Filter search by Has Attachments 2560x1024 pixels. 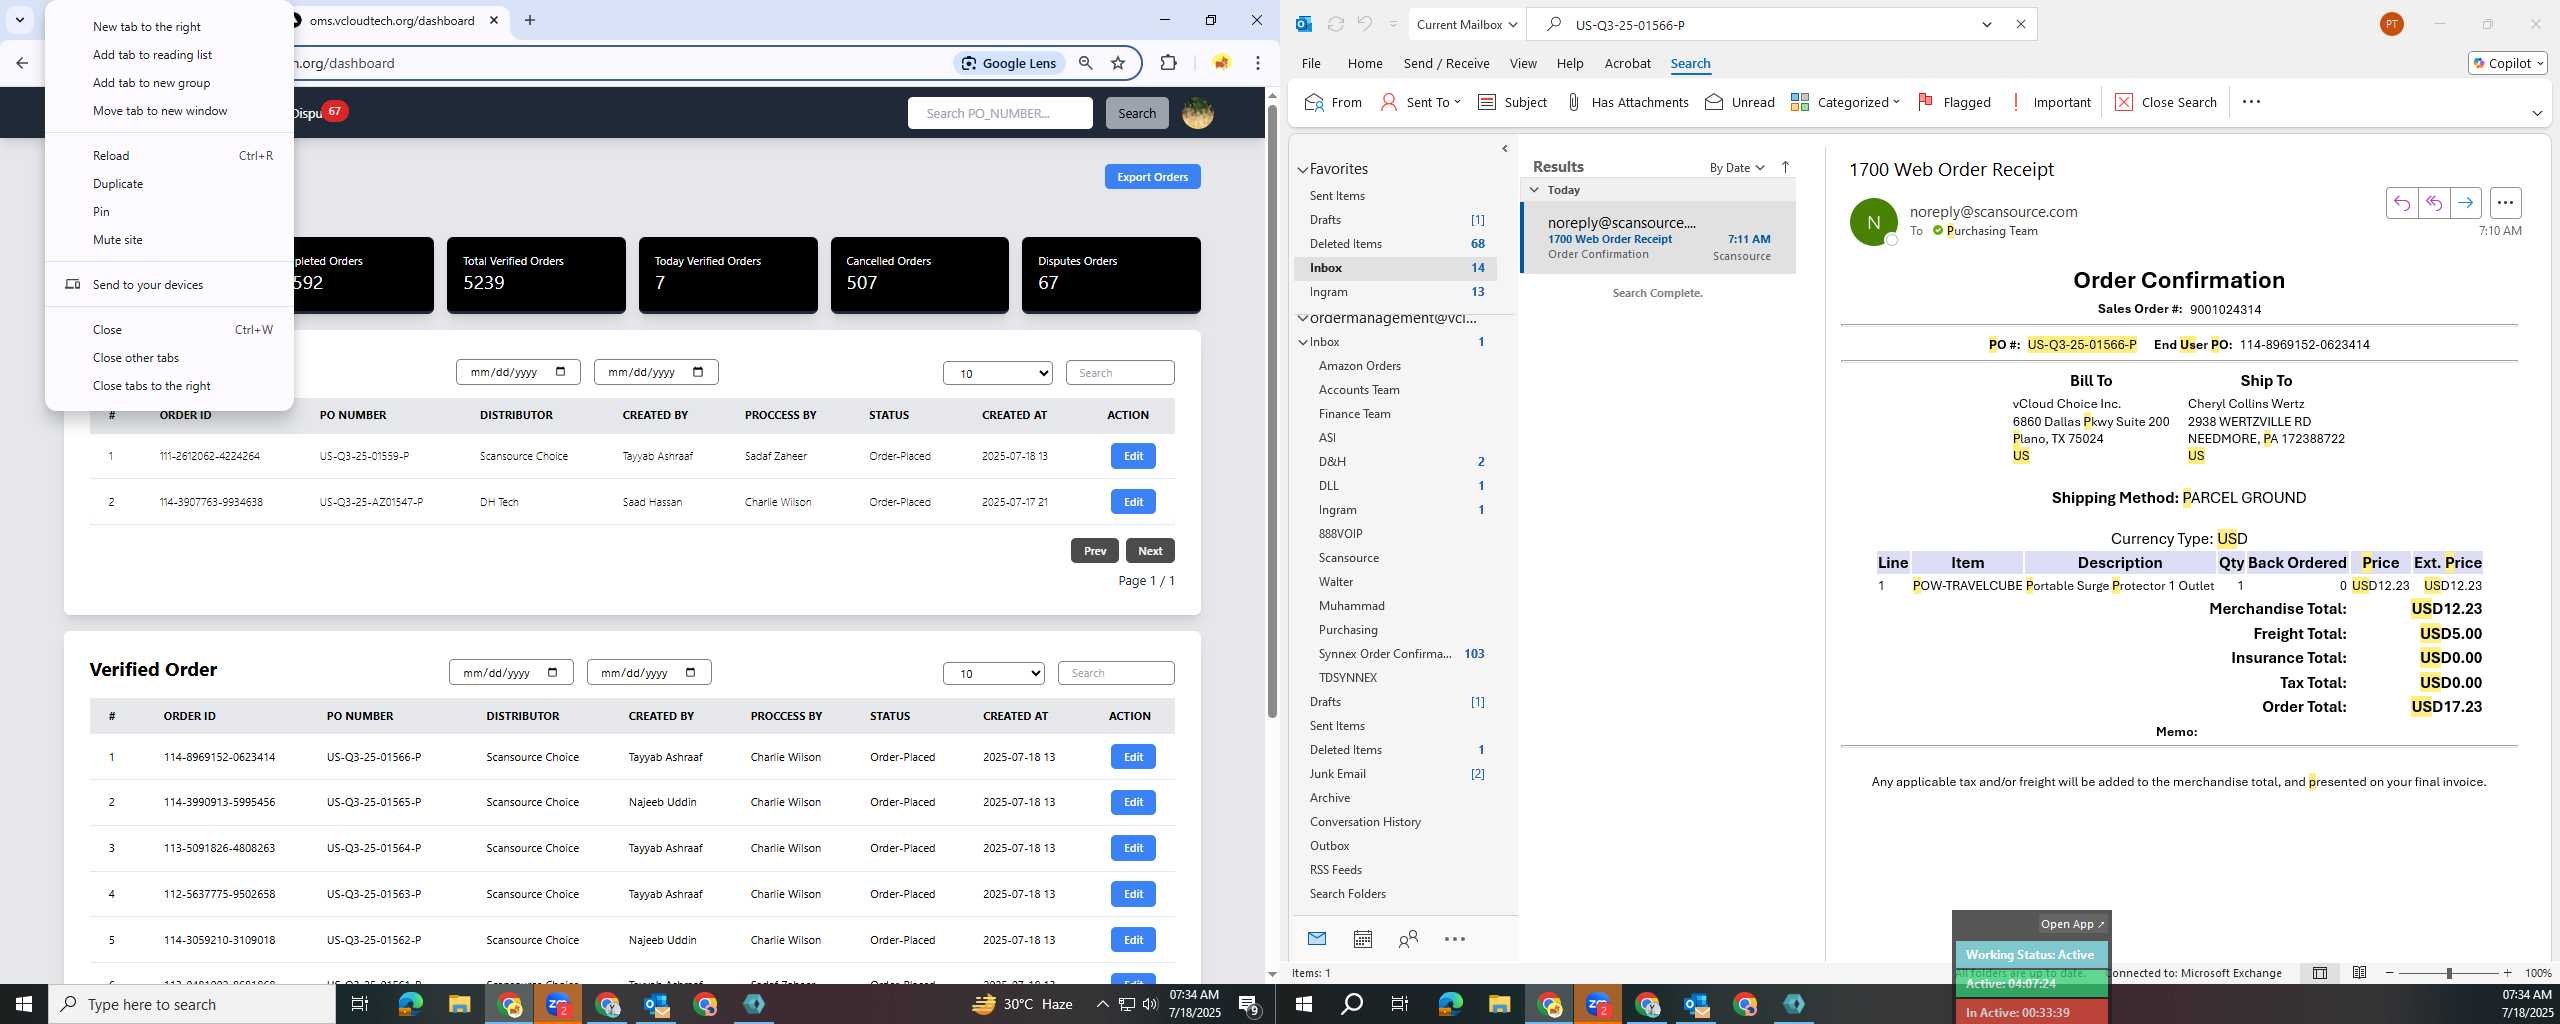1627,102
